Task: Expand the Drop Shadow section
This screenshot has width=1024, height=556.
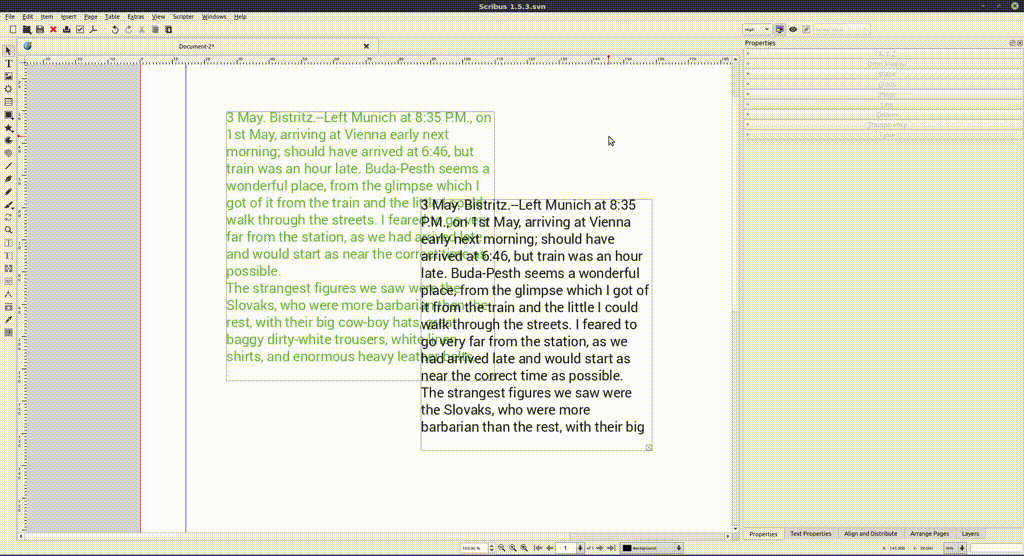Action: 886,64
